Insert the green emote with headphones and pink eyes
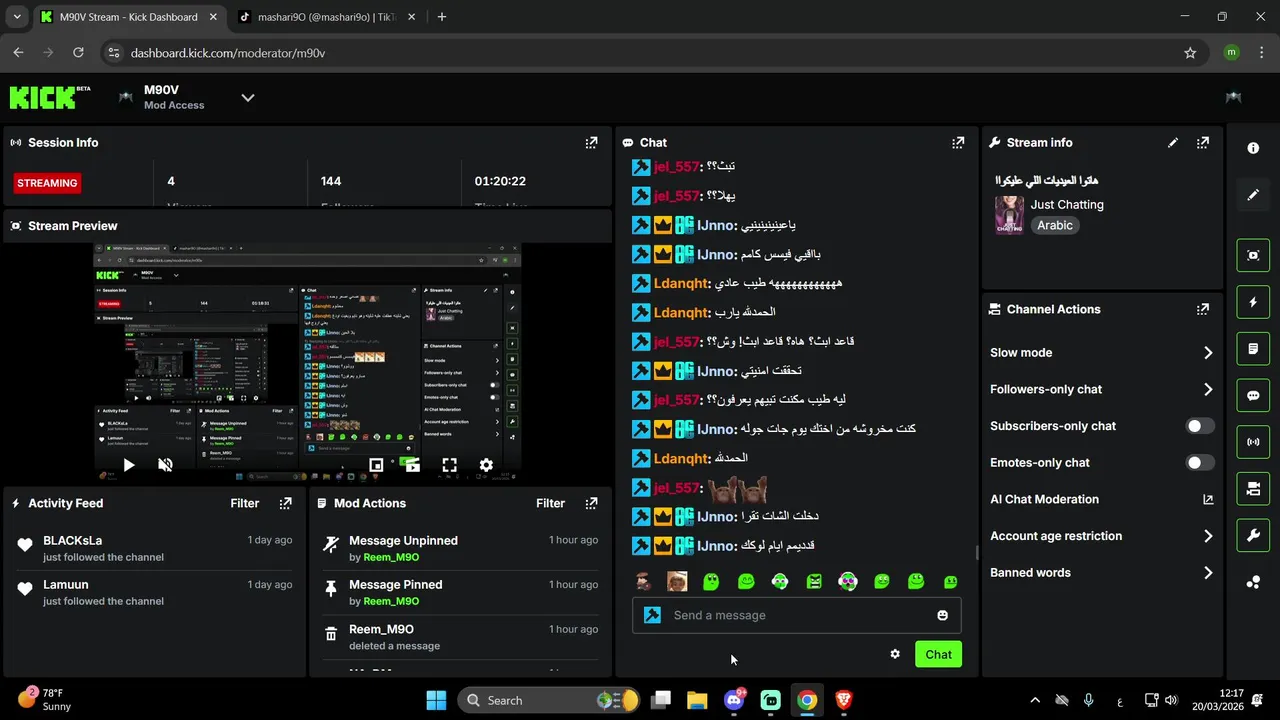This screenshot has height=720, width=1280. pos(848,582)
